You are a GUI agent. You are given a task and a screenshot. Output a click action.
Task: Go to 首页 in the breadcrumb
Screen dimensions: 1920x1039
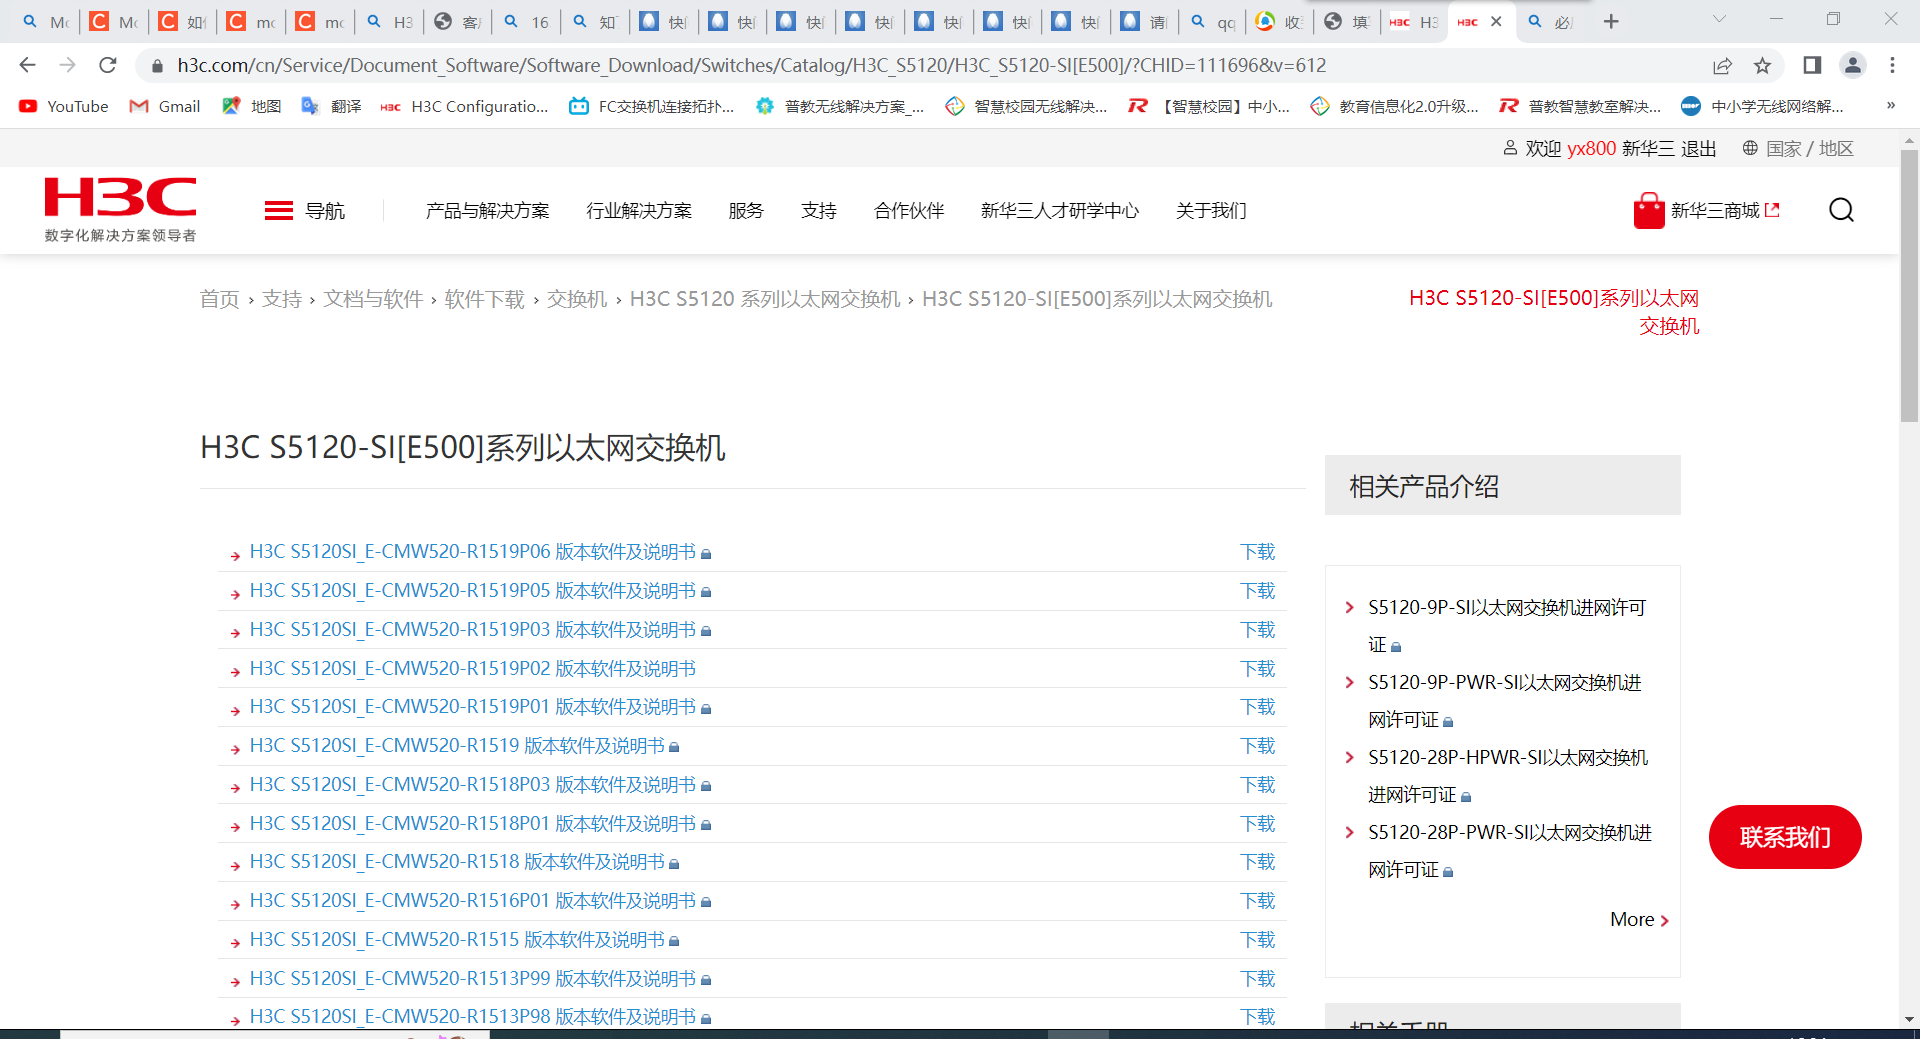coord(220,299)
